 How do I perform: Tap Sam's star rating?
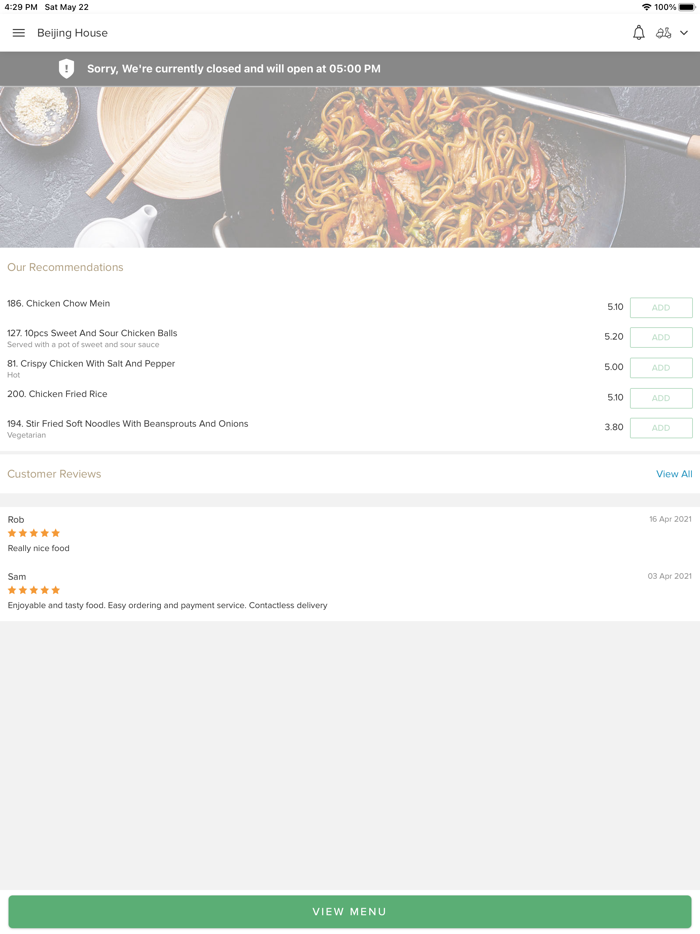34,590
